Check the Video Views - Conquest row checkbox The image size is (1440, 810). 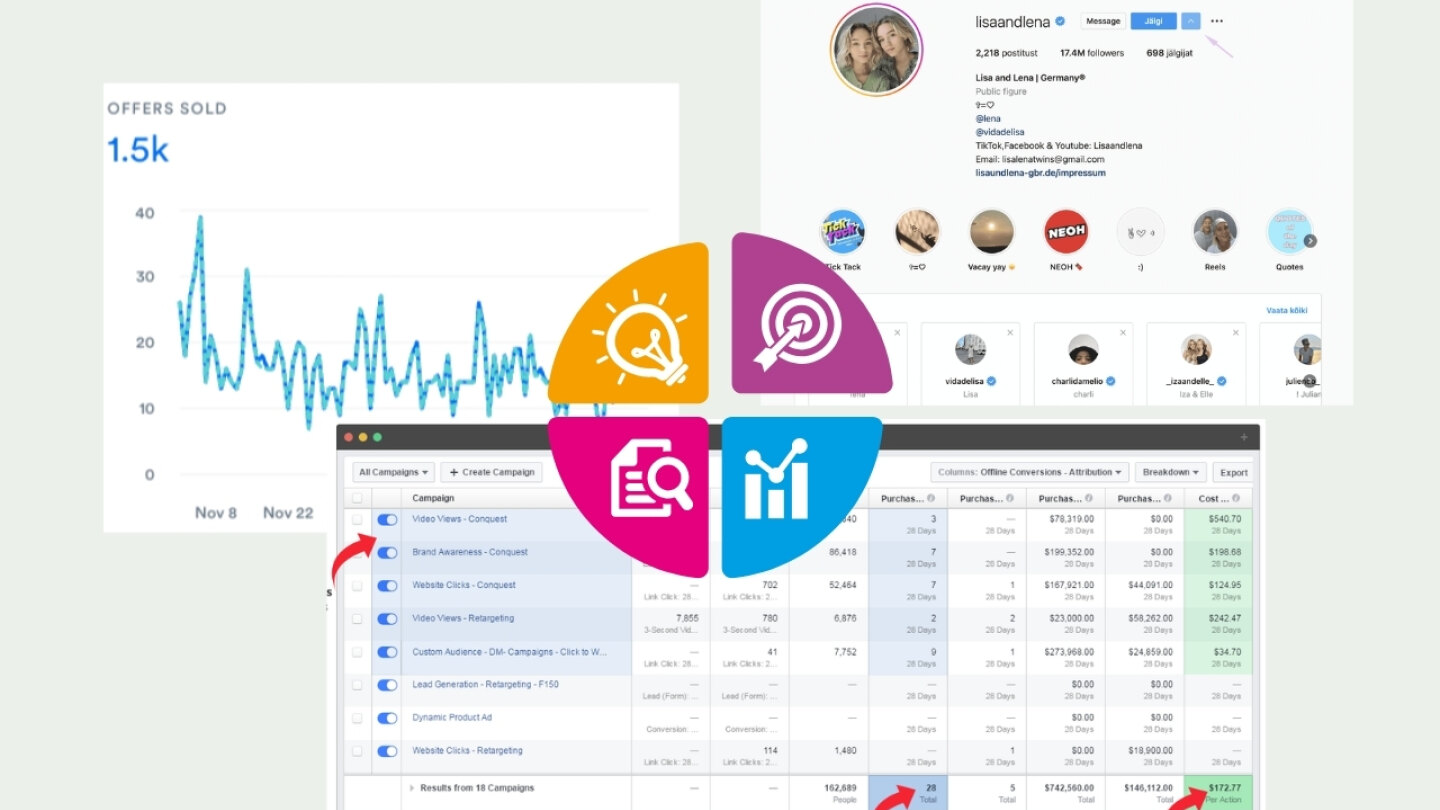coord(357,520)
